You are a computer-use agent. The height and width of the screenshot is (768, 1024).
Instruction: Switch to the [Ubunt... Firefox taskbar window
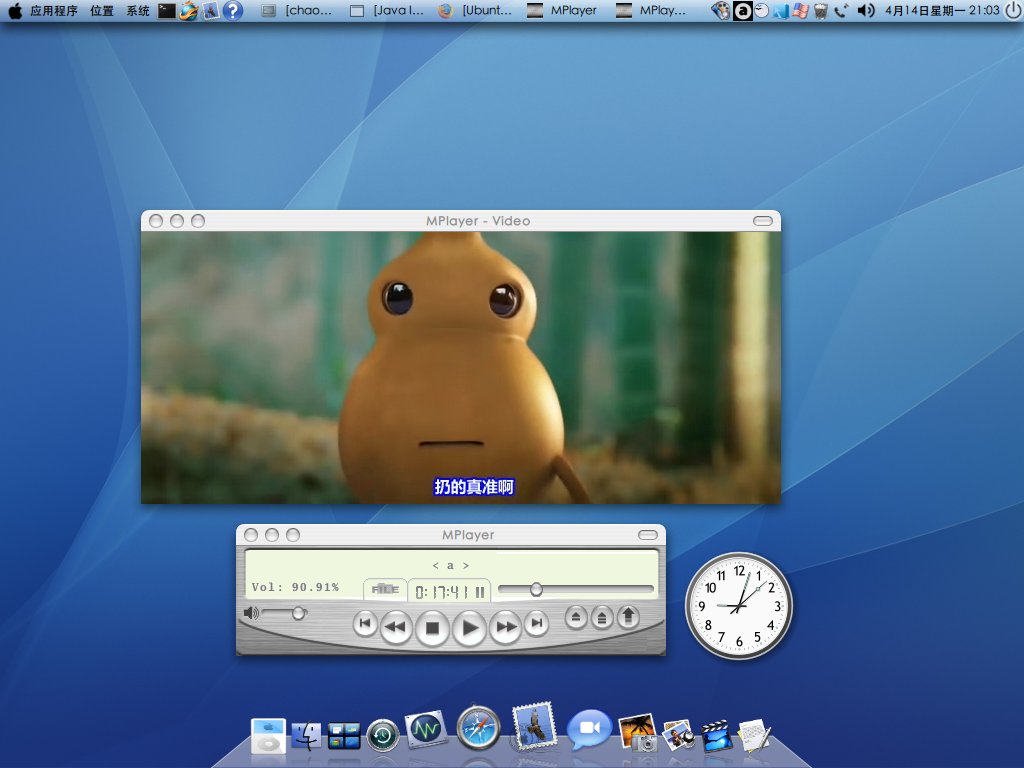click(475, 10)
